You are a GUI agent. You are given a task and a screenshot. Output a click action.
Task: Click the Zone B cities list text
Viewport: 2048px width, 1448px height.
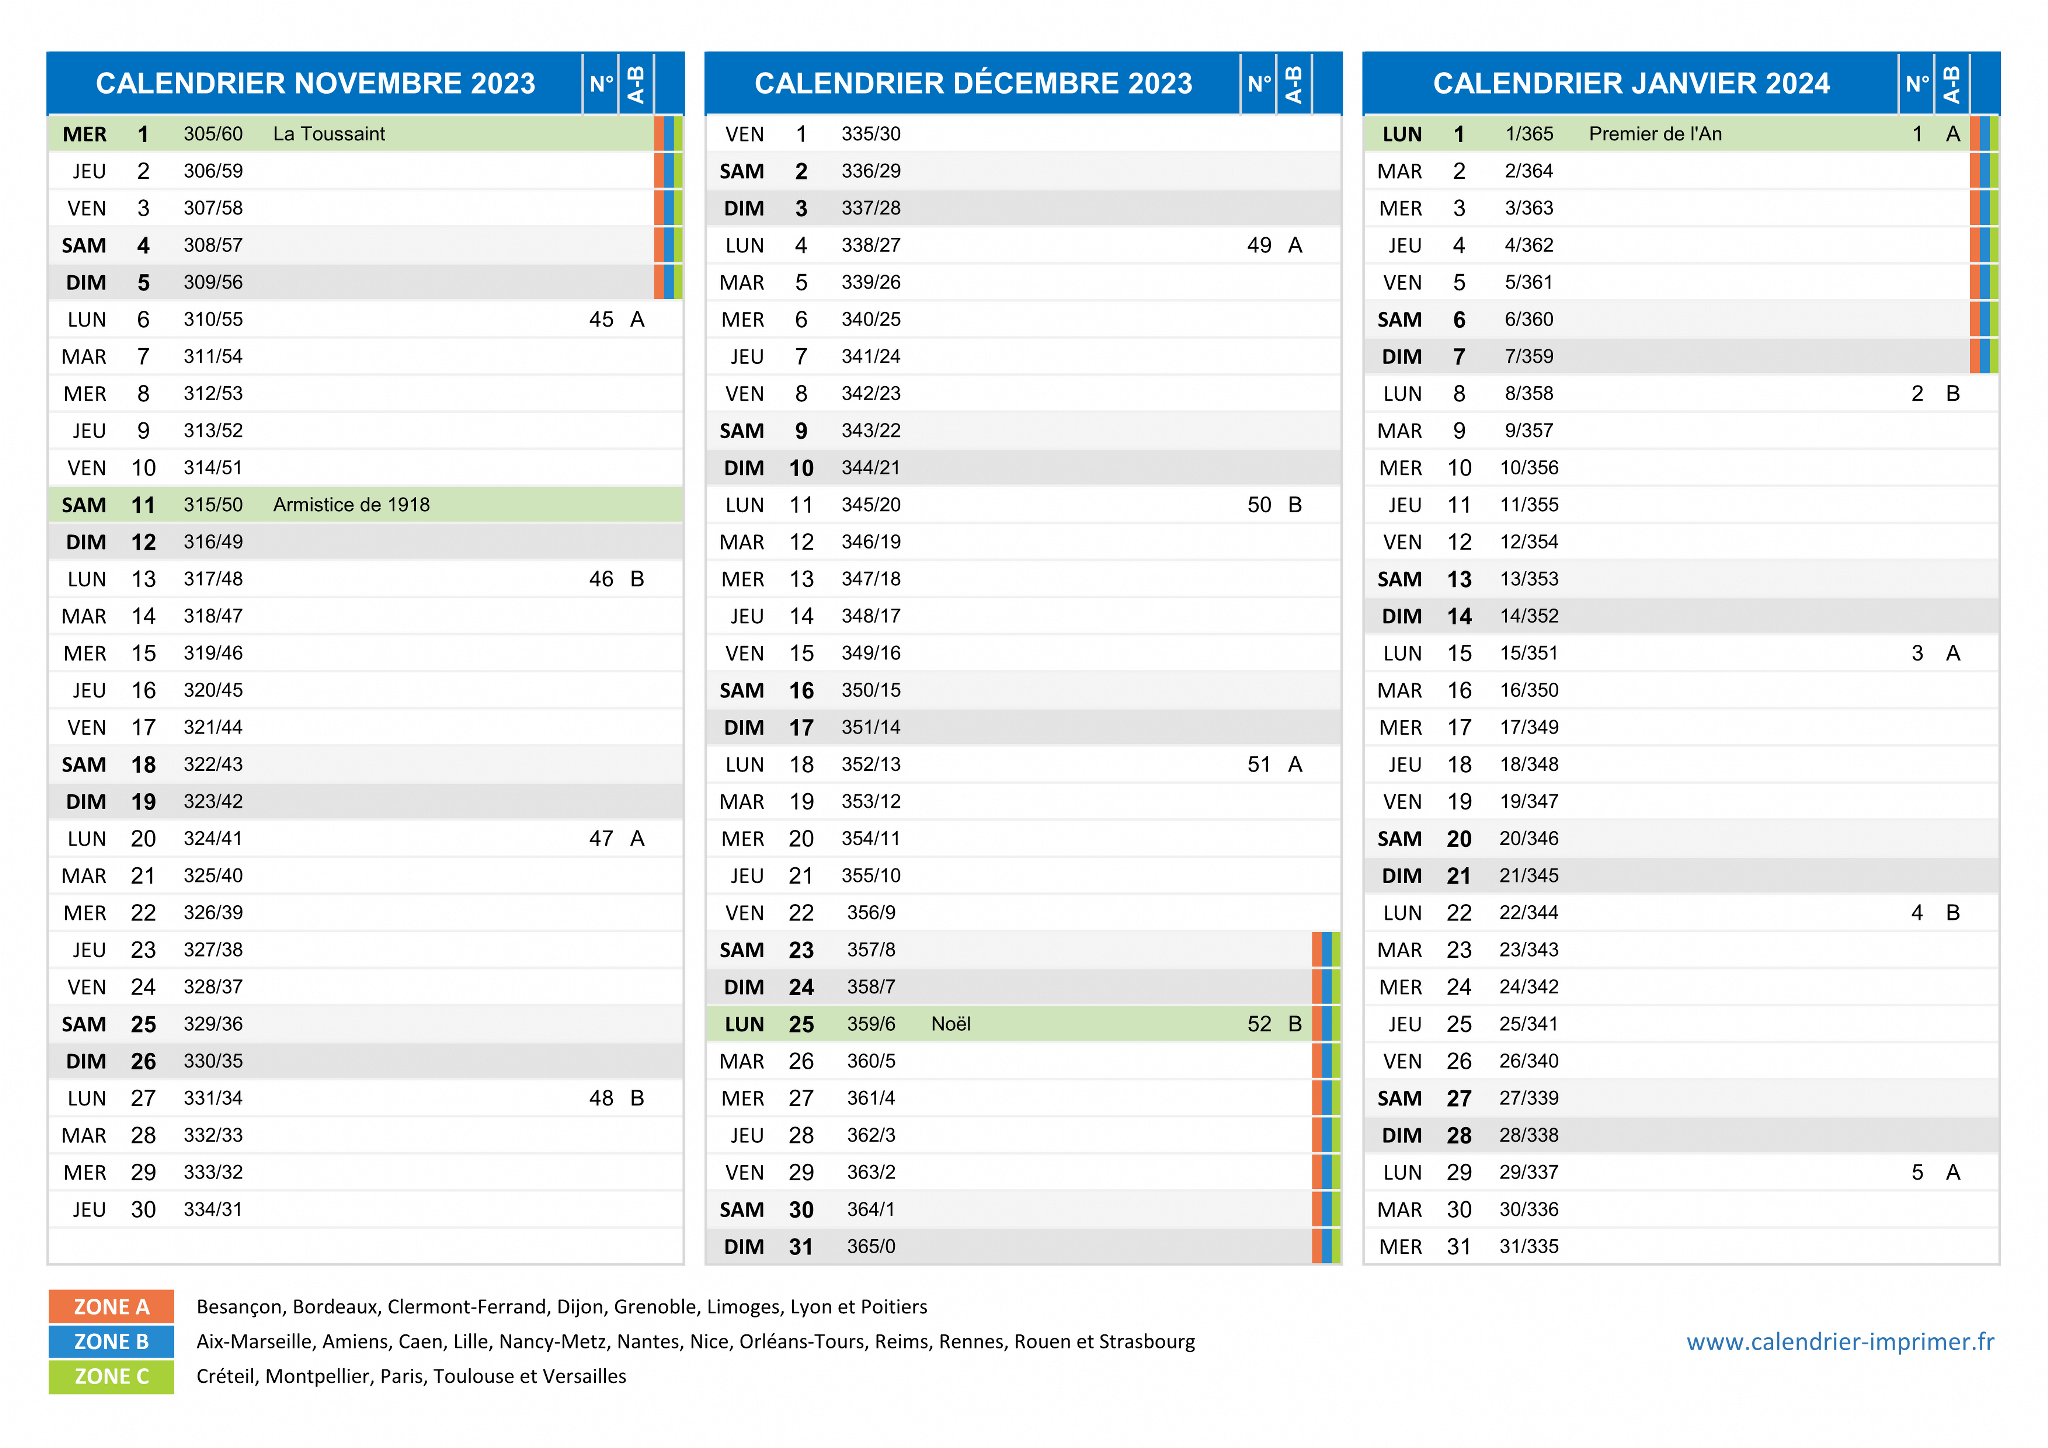(696, 1341)
